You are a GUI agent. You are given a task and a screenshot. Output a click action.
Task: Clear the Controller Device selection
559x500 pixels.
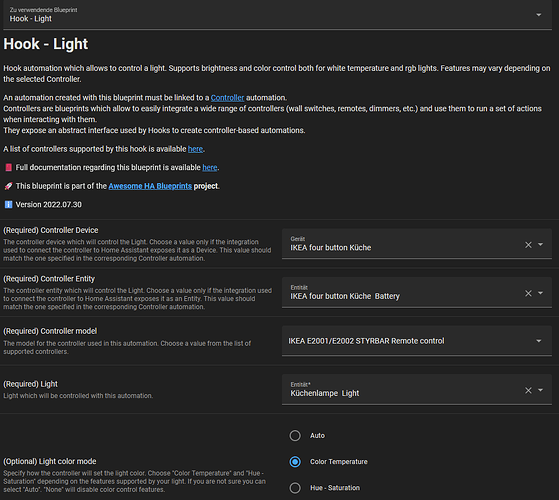tap(528, 245)
